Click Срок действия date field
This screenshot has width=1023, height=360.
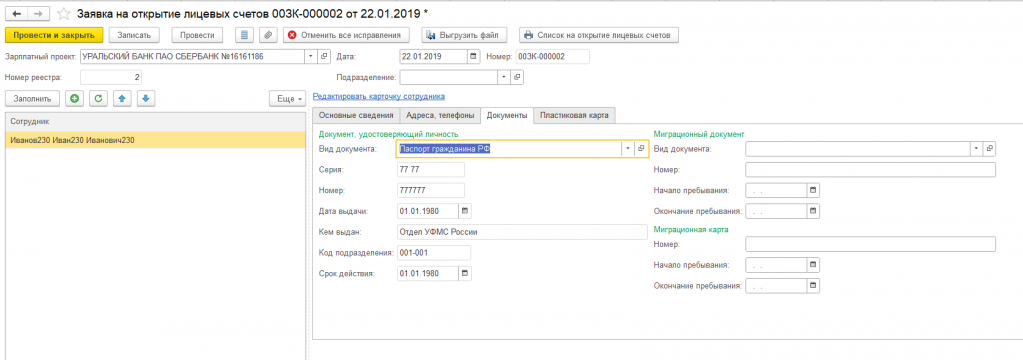[427, 273]
